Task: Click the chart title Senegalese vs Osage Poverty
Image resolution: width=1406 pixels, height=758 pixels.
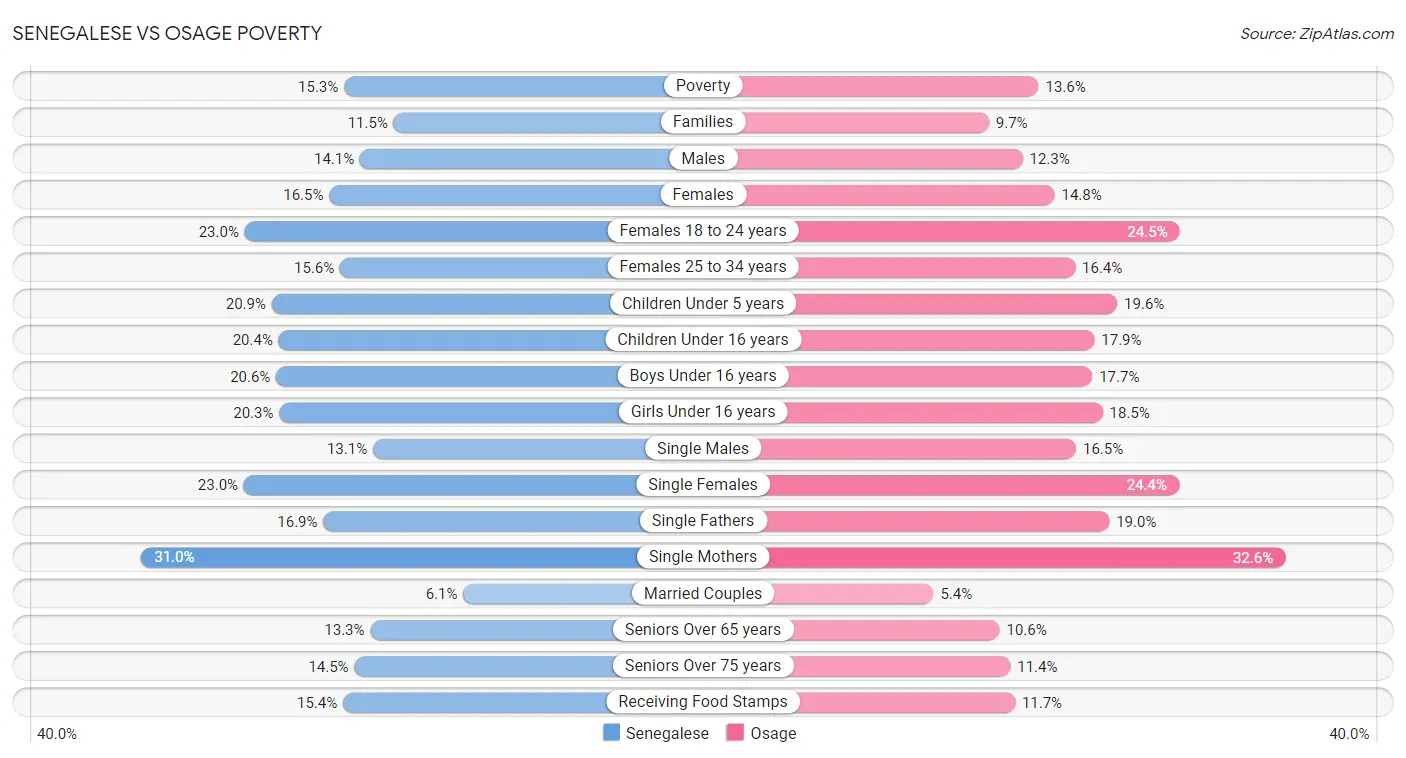Action: click(x=167, y=33)
